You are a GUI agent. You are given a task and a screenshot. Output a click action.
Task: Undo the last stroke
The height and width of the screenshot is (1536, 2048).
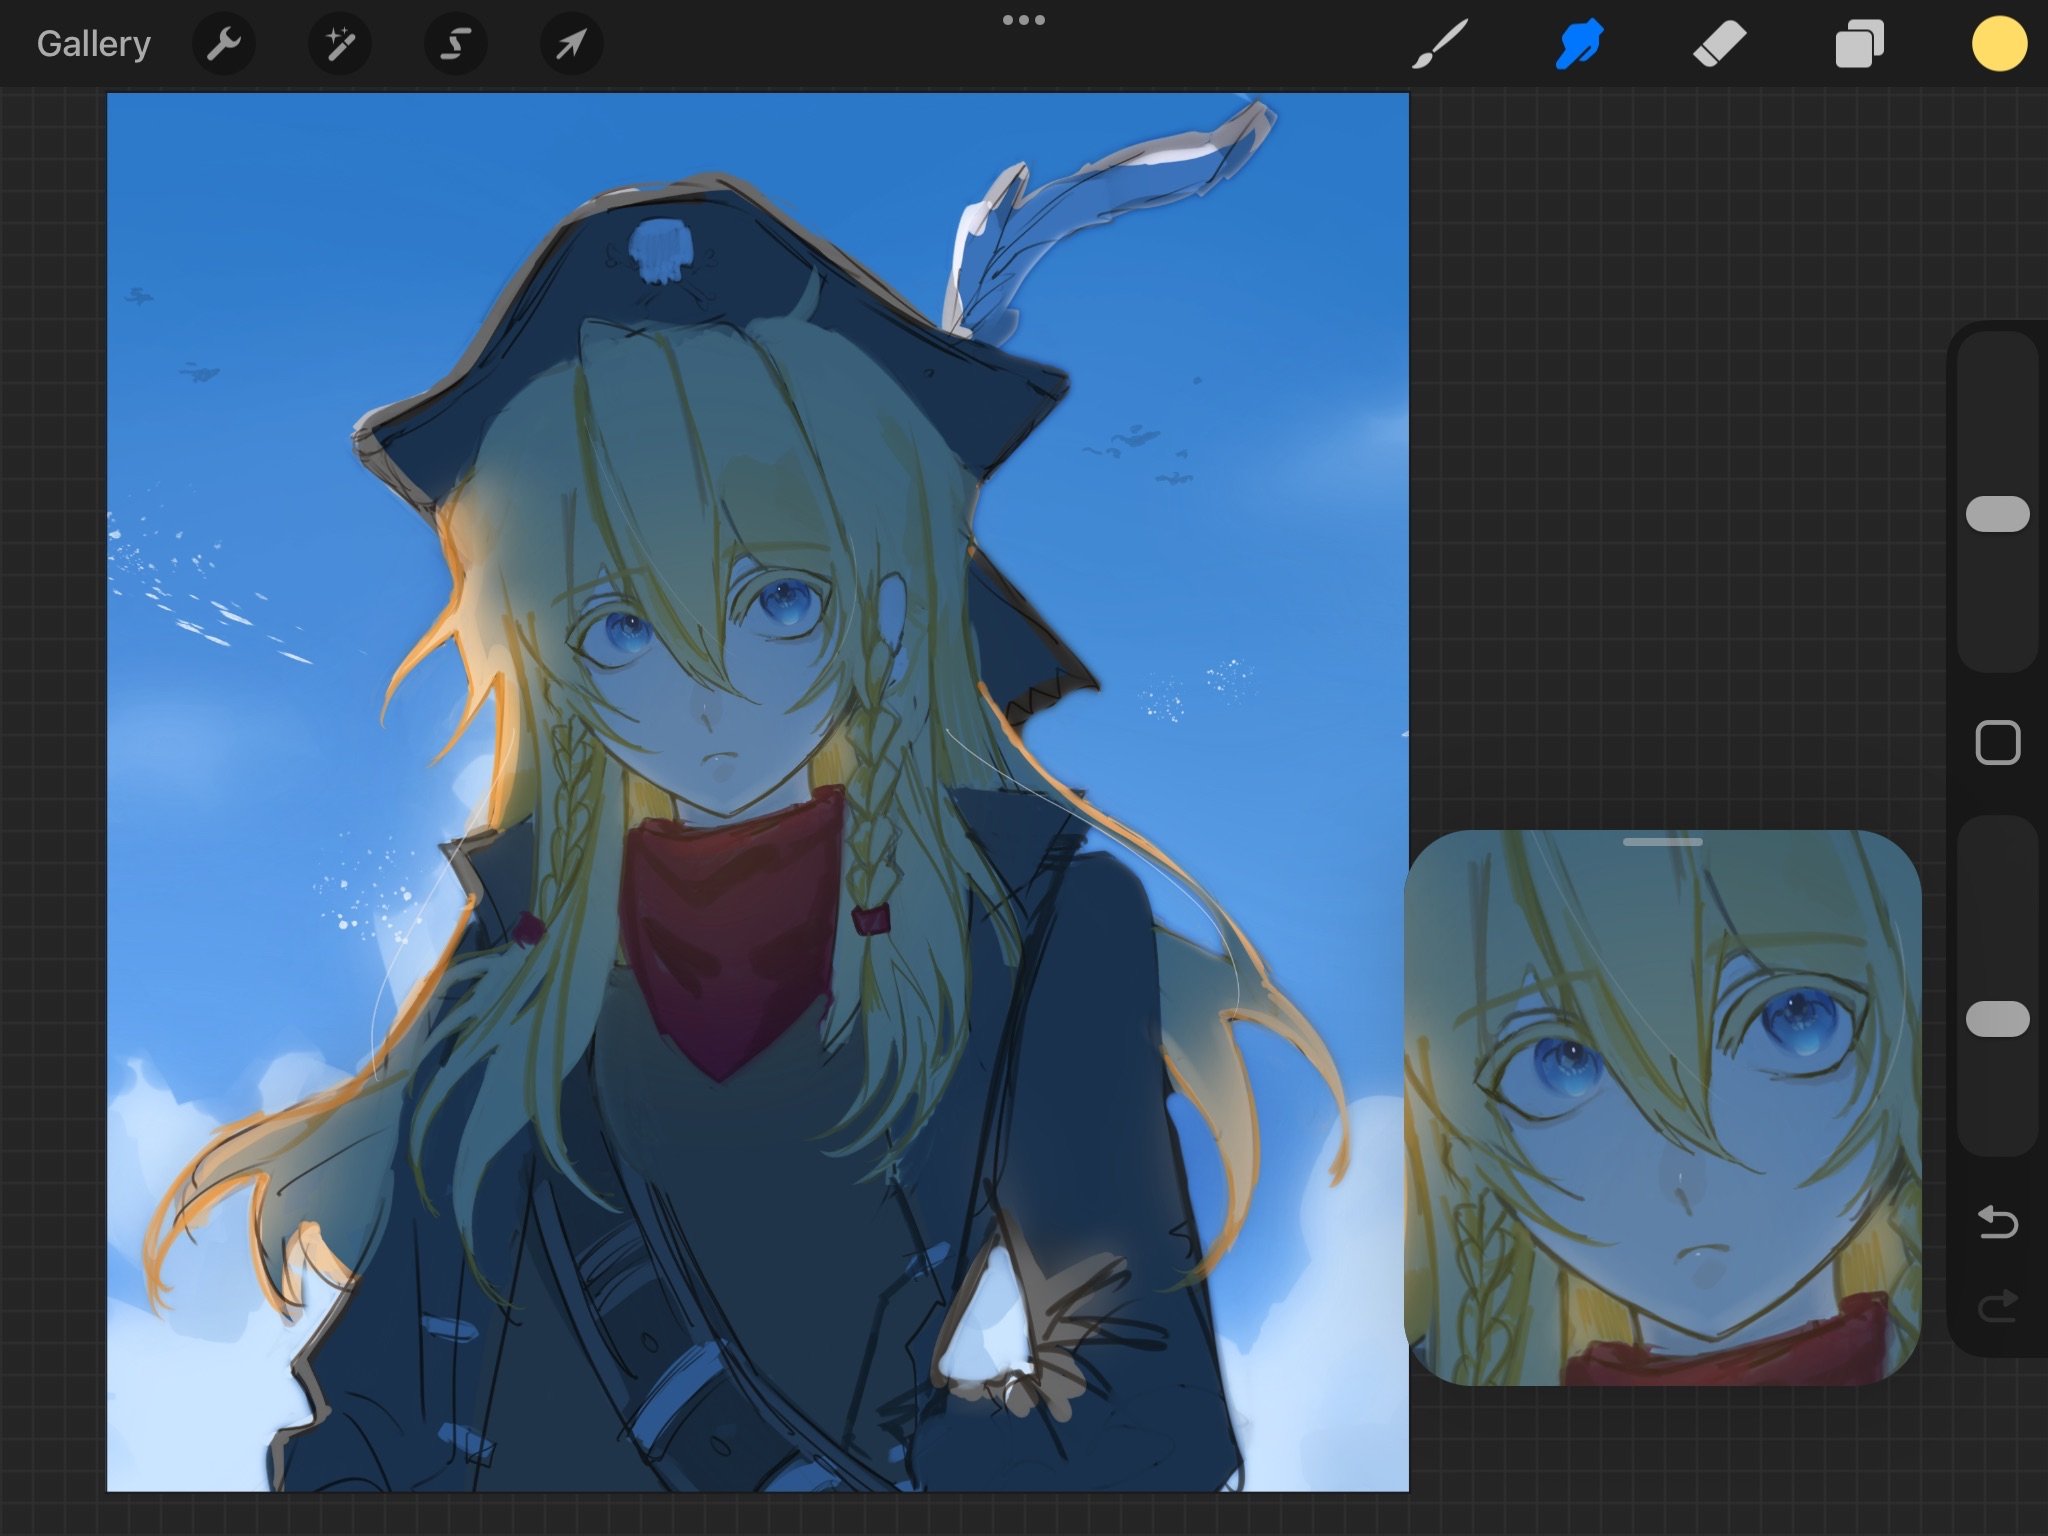pos(1997,1222)
